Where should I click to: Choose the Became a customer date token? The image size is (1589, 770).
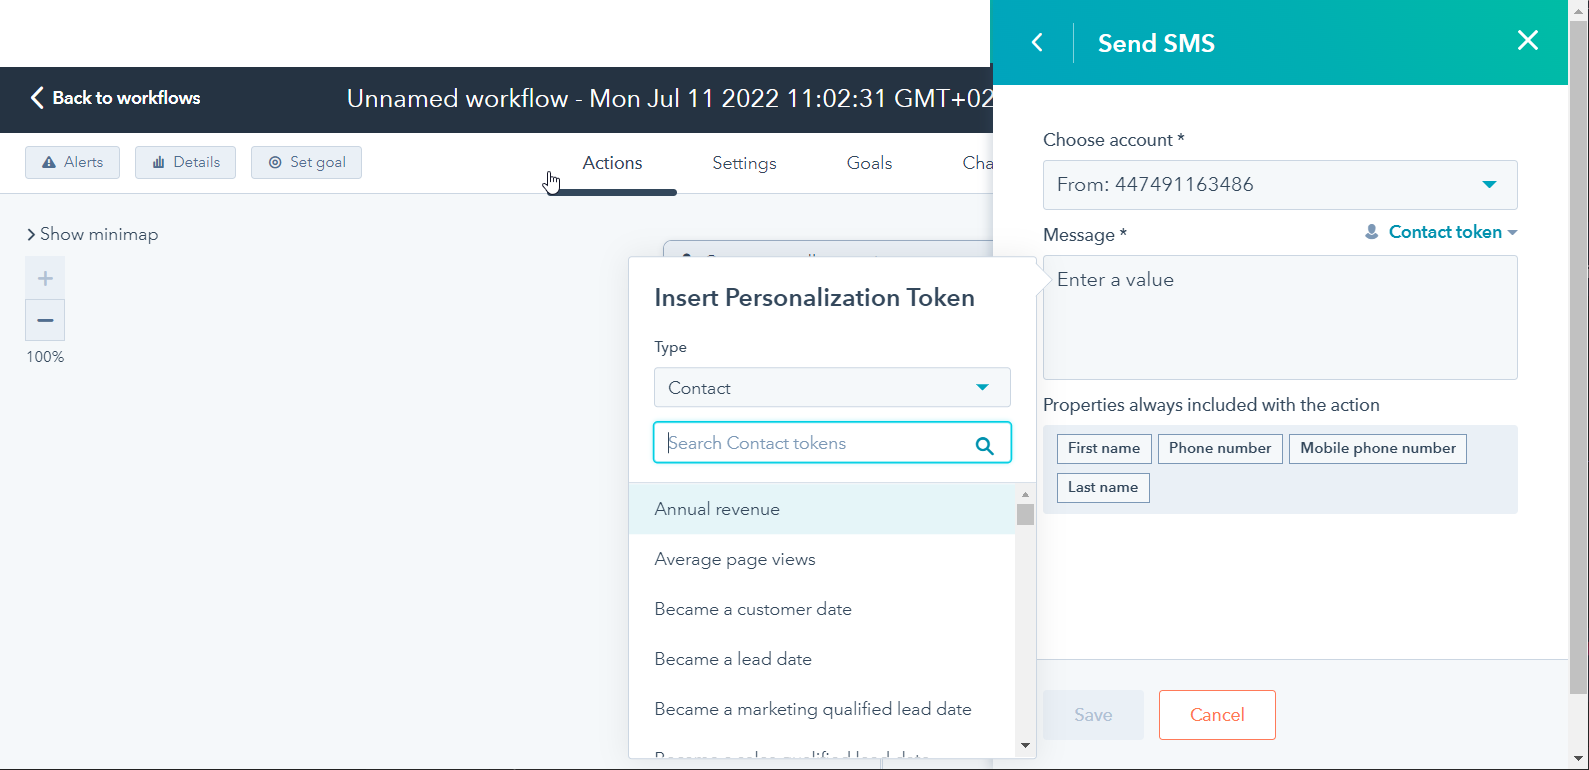[752, 609]
